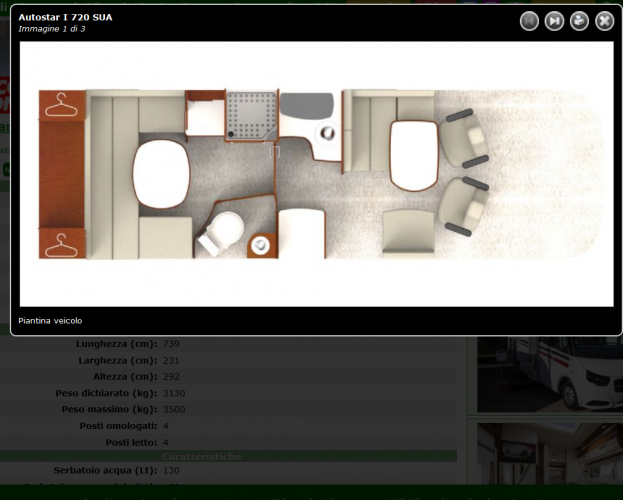Viewport: 623px width, 500px height.
Task: Click the lower swivel cab seat
Action: pyautogui.click(x=463, y=205)
